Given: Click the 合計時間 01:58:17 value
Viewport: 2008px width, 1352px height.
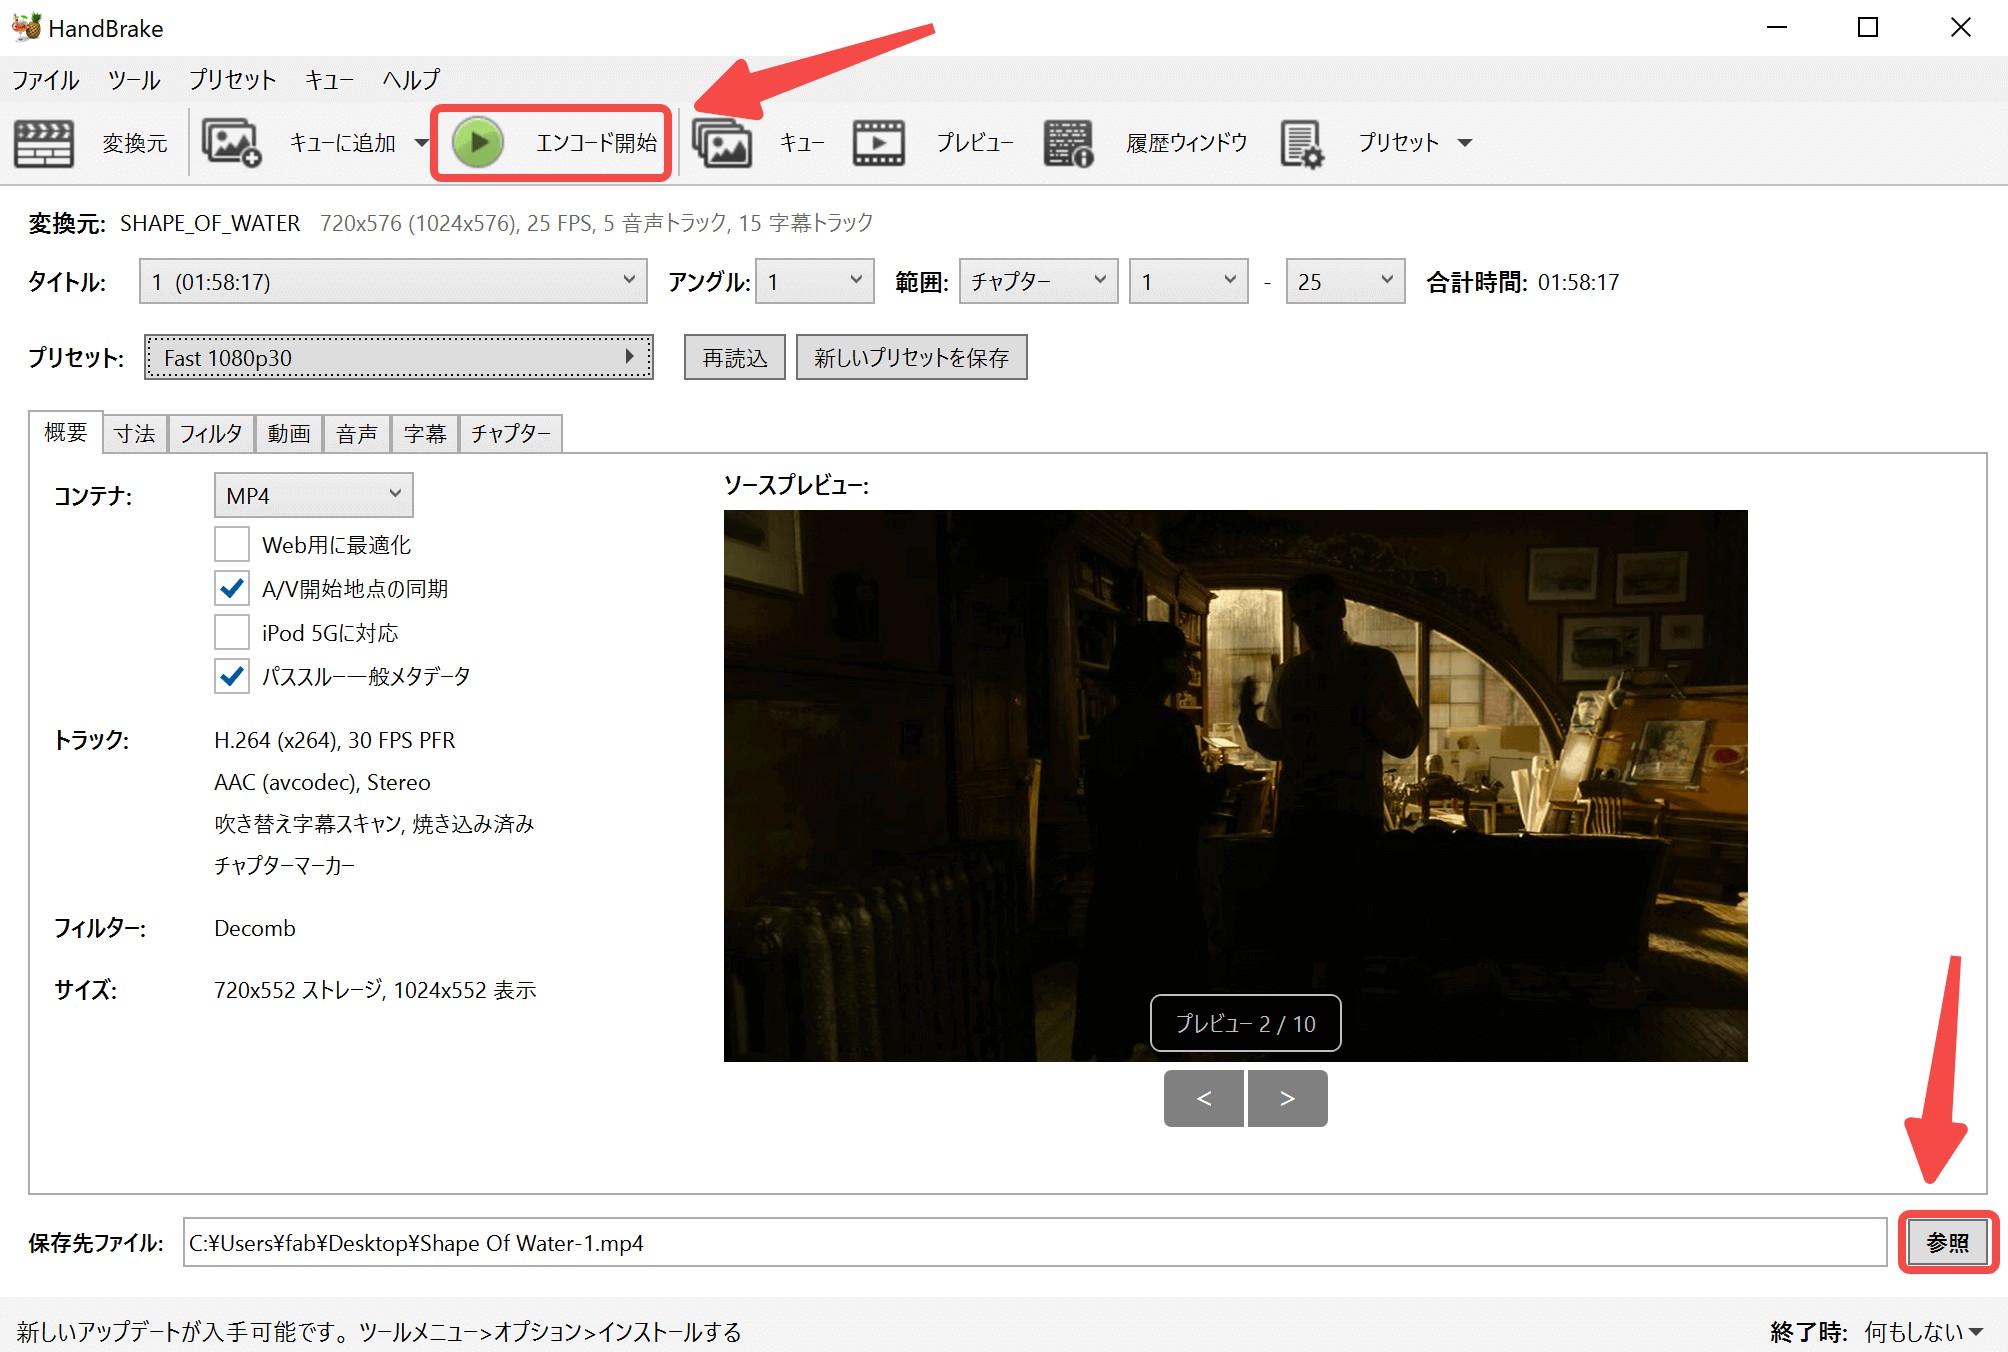Looking at the screenshot, I should click(1578, 282).
